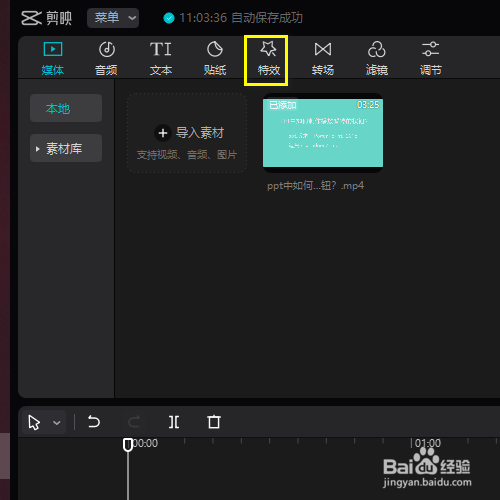Click the 01:00 timeline ruler mark
This screenshot has height=500, width=500.
[428, 443]
